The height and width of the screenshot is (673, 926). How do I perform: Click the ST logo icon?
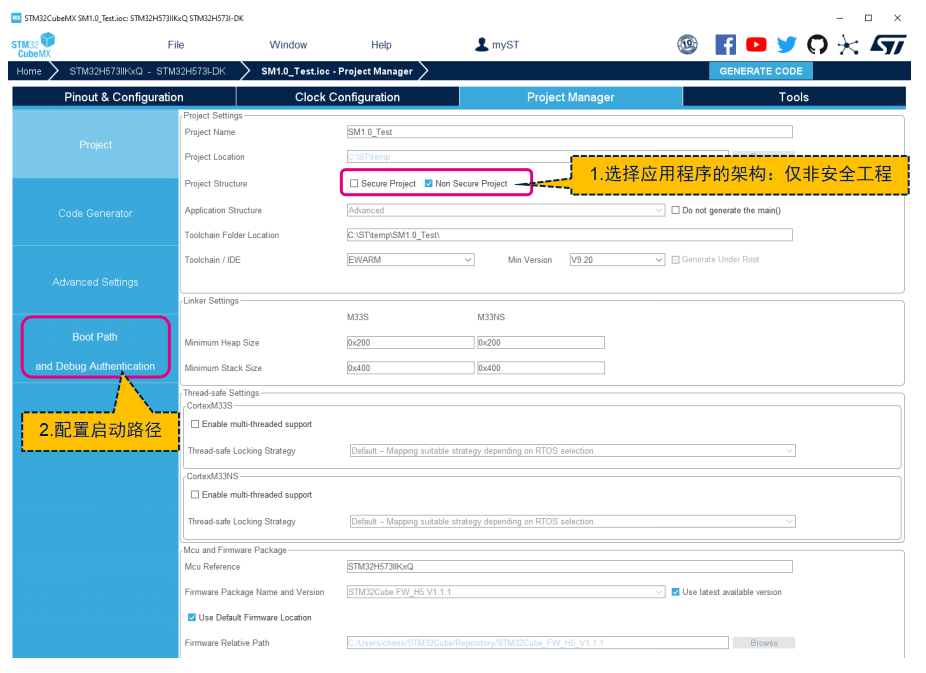pos(888,44)
